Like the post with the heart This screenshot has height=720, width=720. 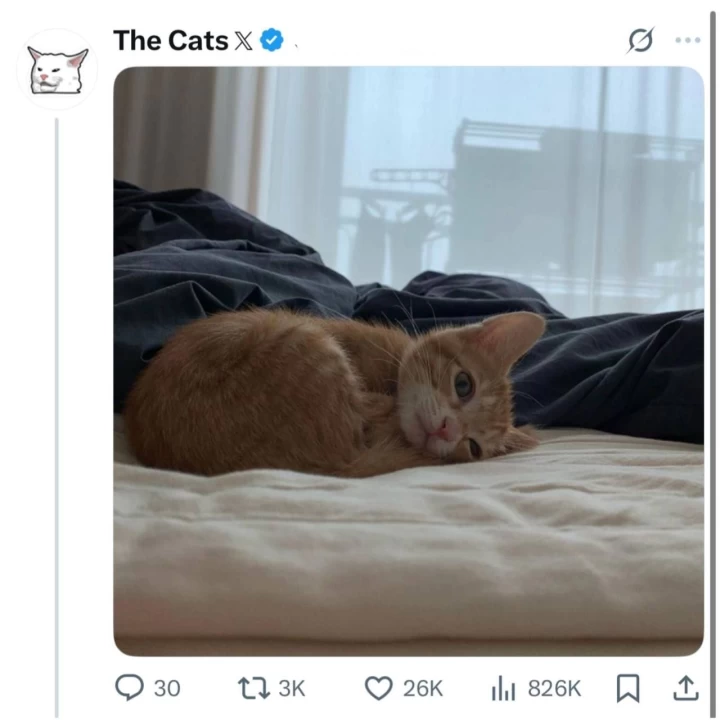coord(378,687)
